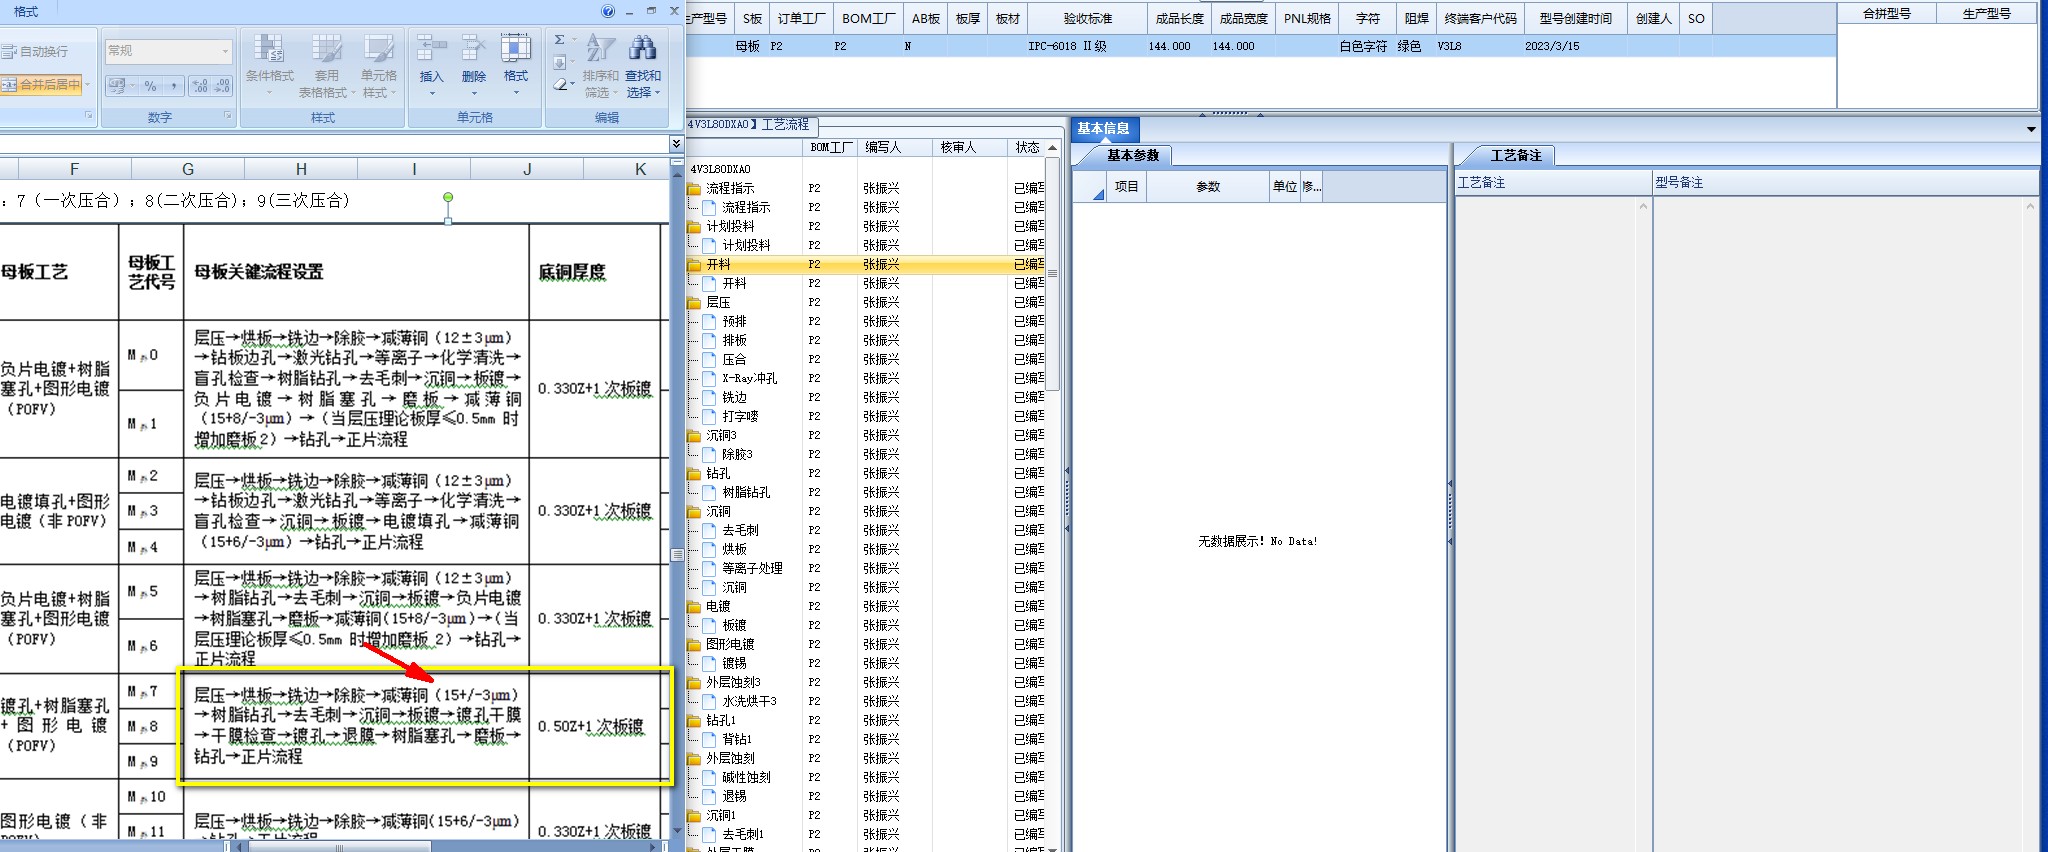Click cell M₅7 in process code column
2048x852 pixels.
coord(151,691)
